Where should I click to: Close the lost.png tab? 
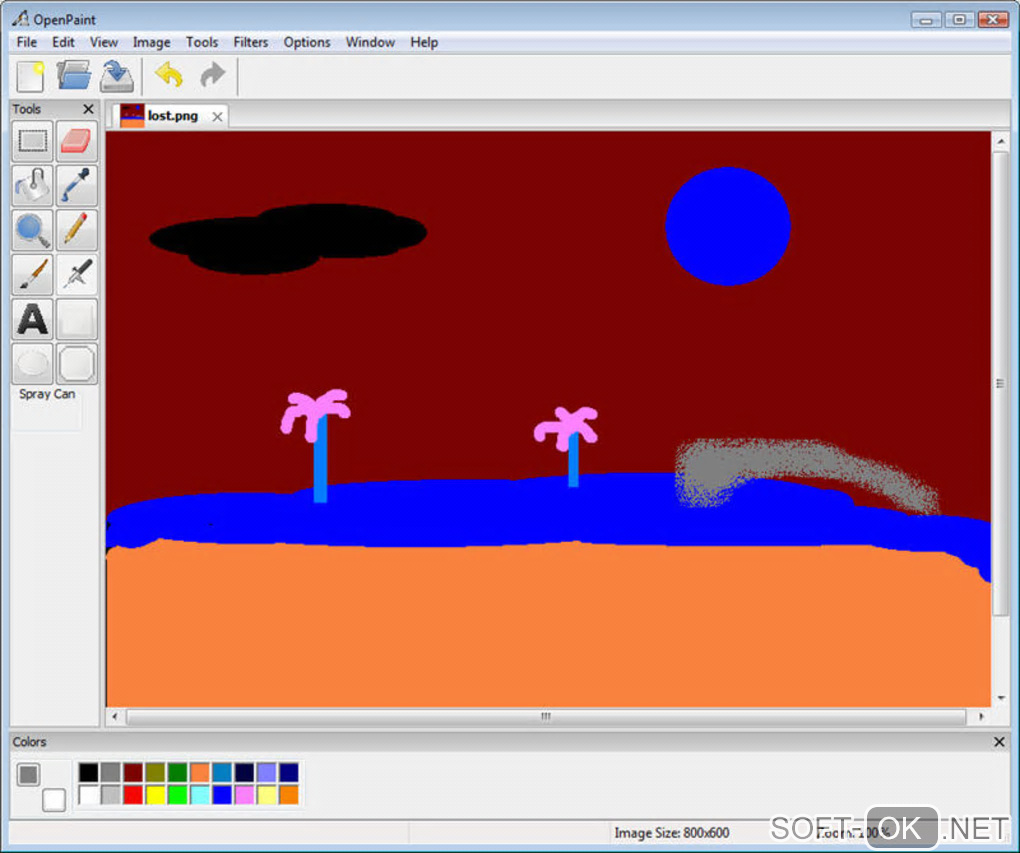tap(217, 116)
